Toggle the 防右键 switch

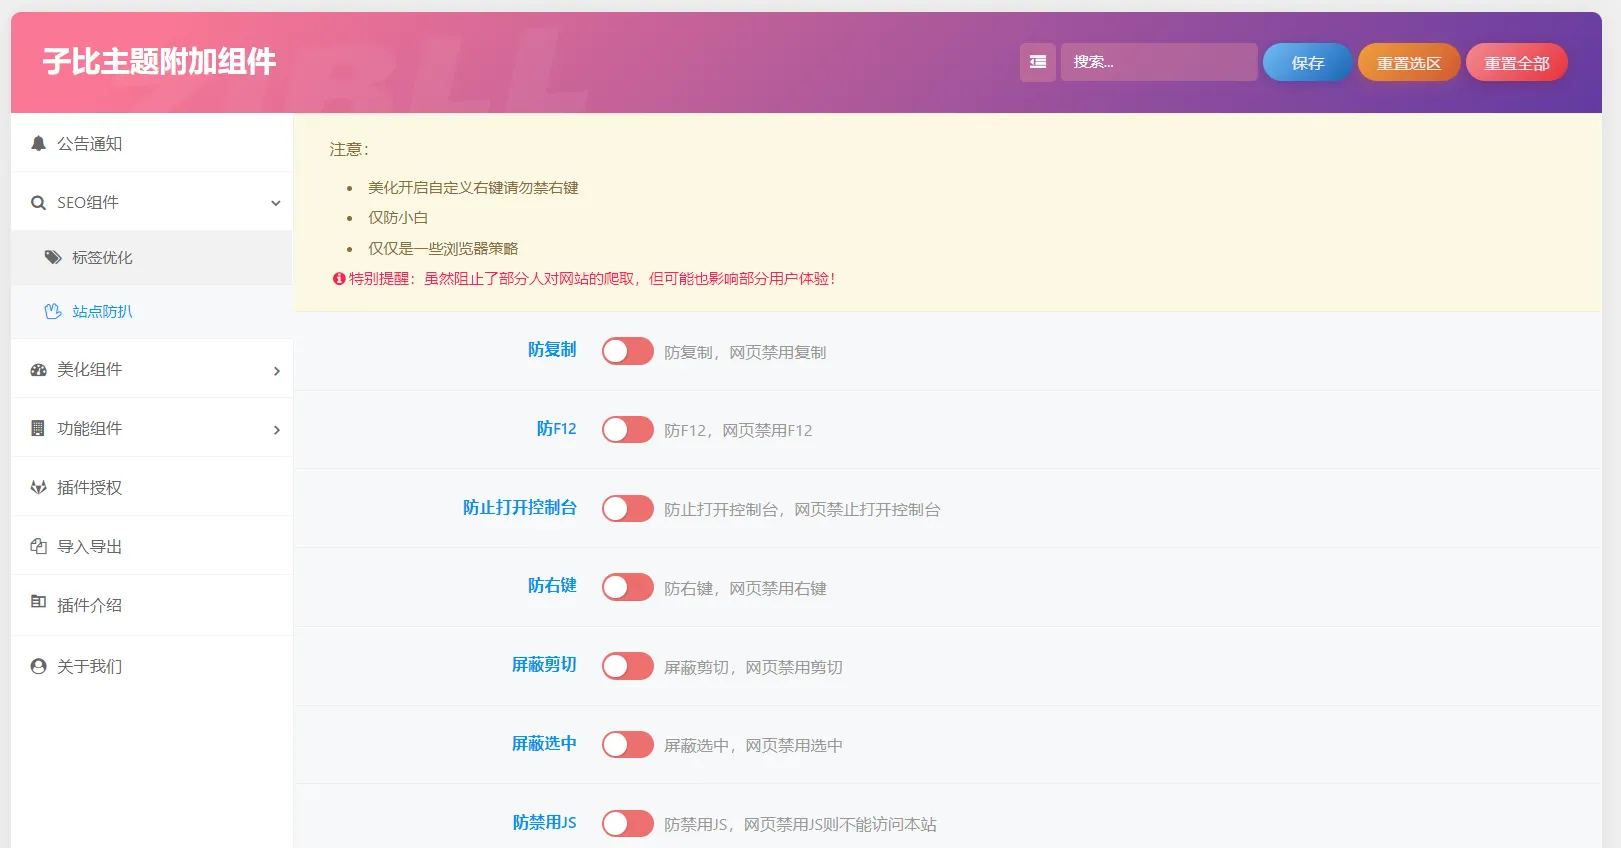(628, 587)
